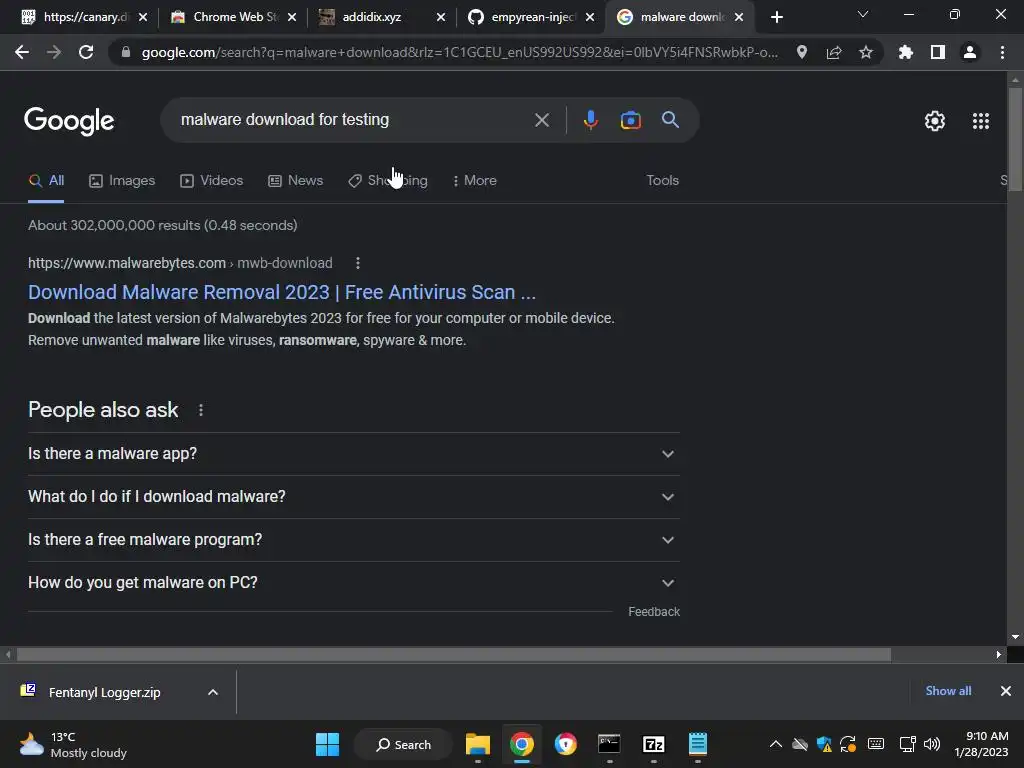This screenshot has width=1024, height=768.
Task: Open the Chrome profile avatar menu
Action: click(x=970, y=52)
